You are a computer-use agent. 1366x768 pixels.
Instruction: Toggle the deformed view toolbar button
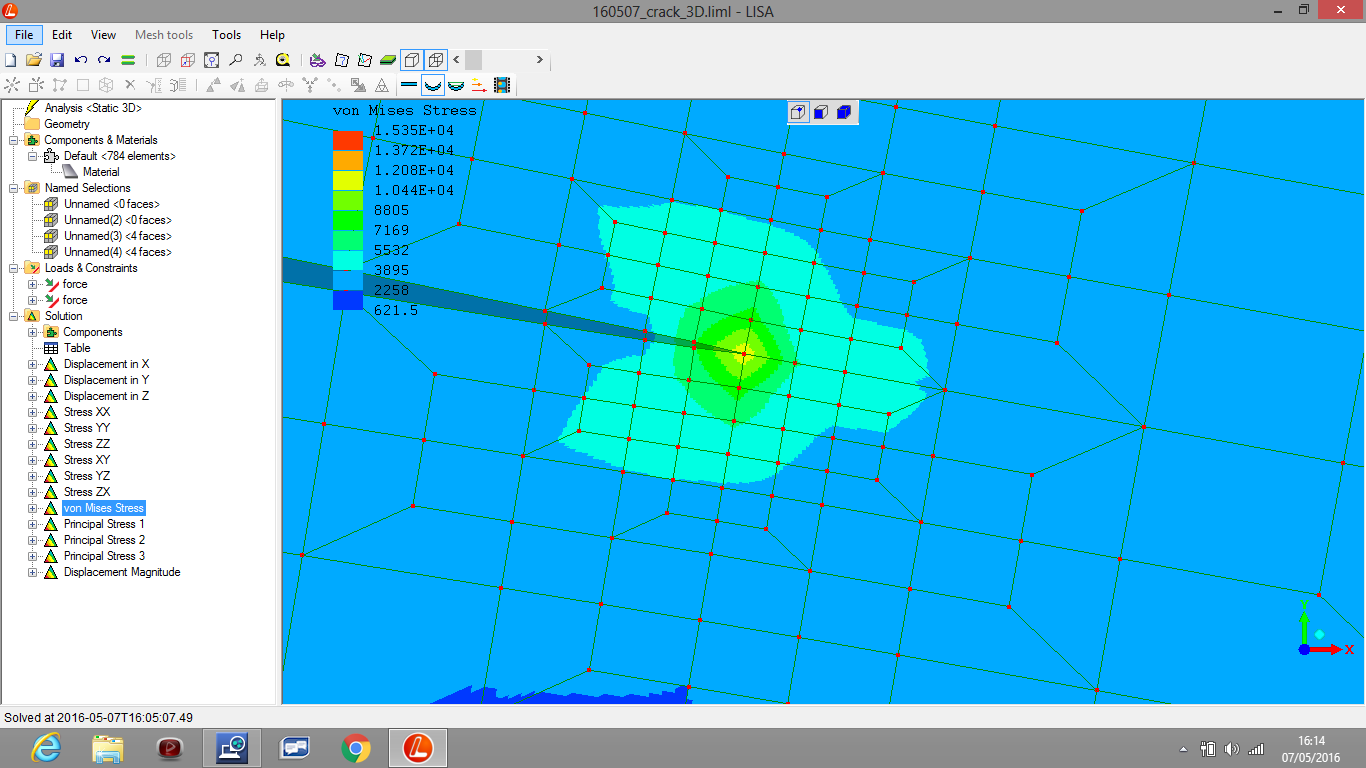(x=432, y=85)
